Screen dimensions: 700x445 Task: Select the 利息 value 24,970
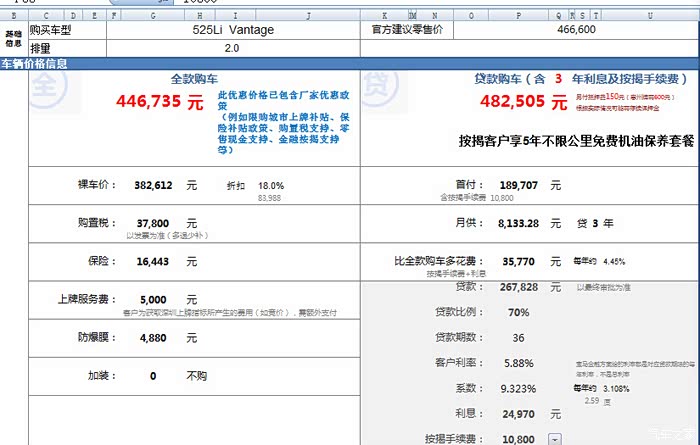(x=518, y=414)
